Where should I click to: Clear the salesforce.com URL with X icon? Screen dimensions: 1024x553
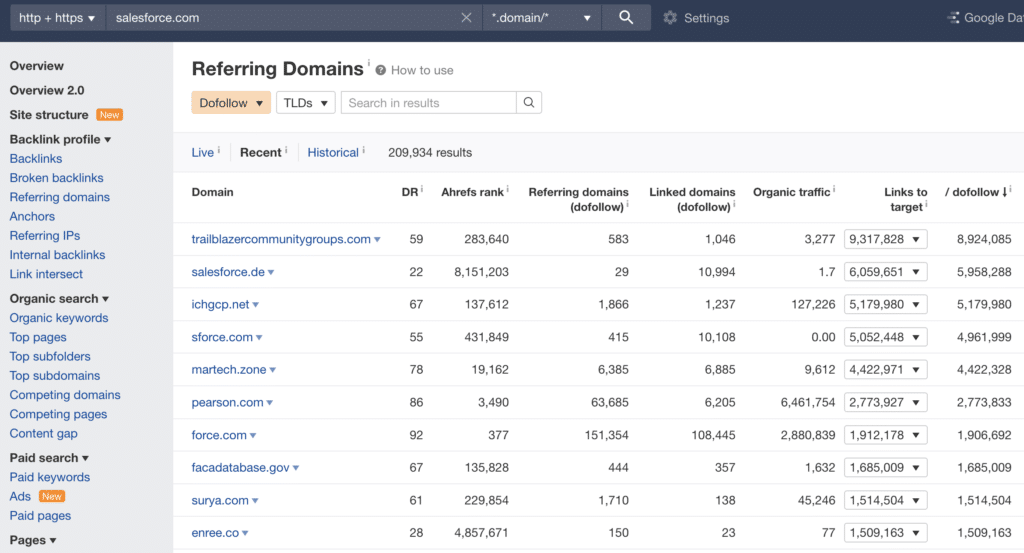point(467,18)
